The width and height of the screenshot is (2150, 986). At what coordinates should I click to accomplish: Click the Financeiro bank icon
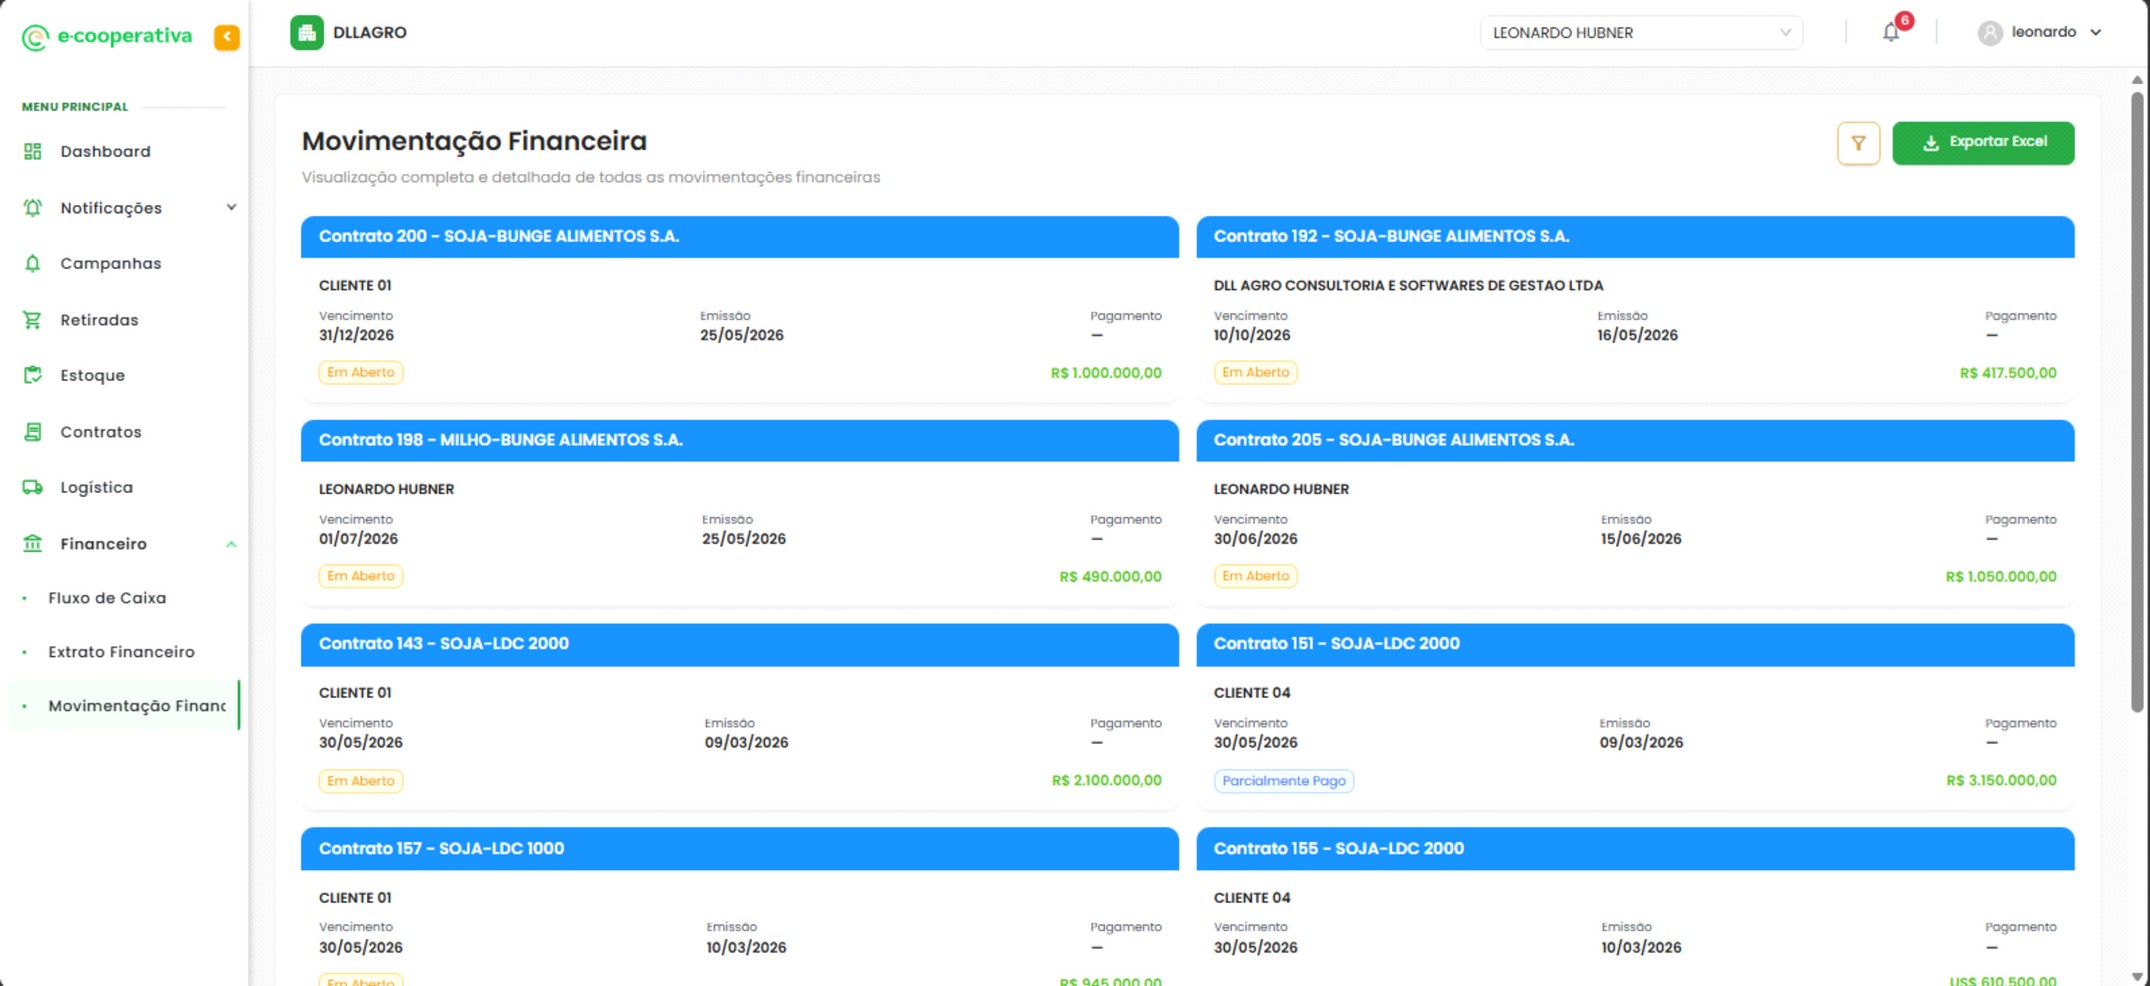pyautogui.click(x=33, y=544)
